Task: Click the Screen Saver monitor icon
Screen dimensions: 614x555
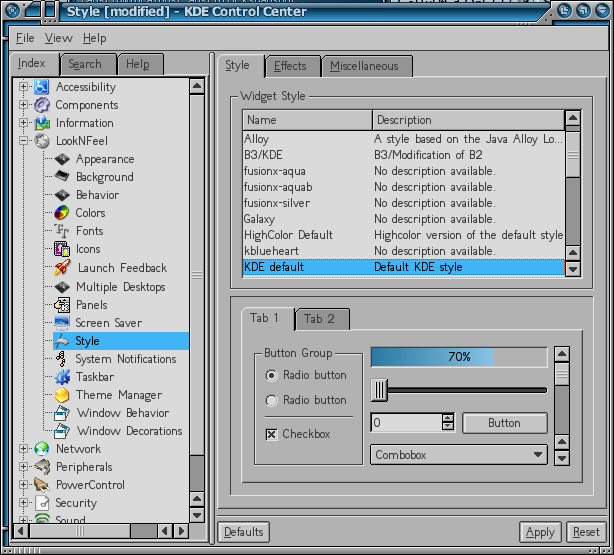Action: [x=62, y=323]
